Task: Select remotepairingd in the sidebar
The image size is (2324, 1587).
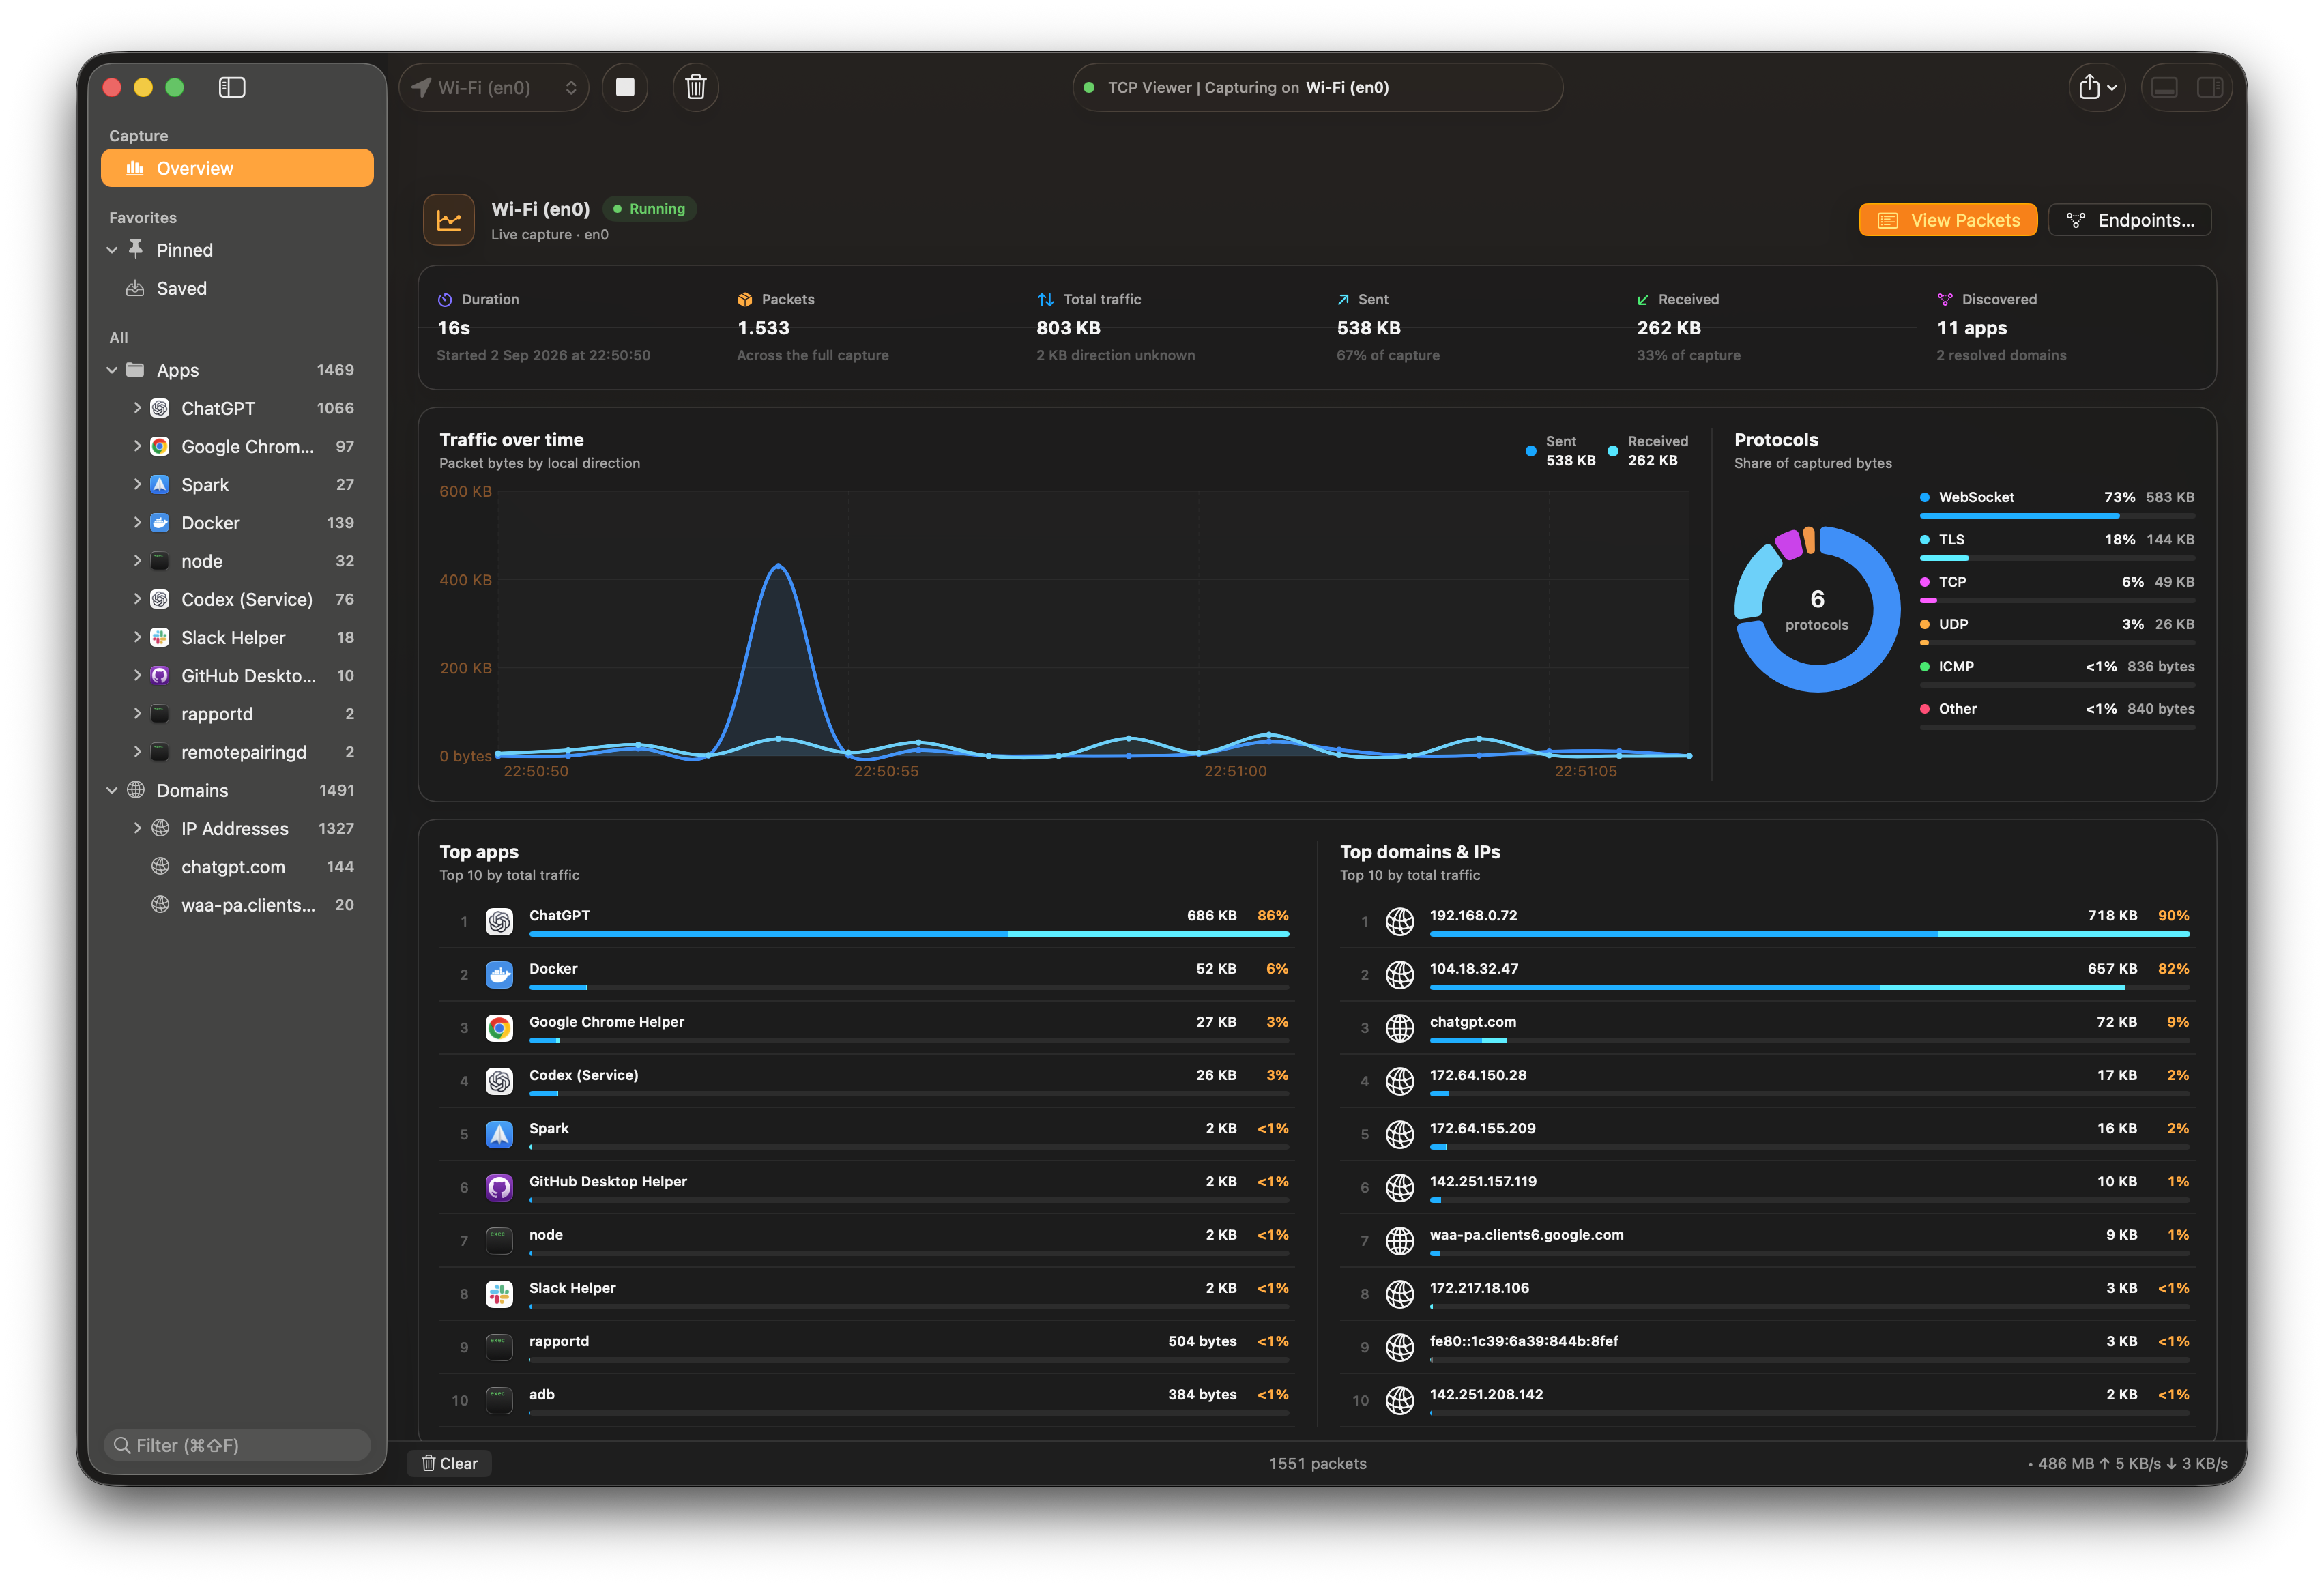Action: pos(237,752)
